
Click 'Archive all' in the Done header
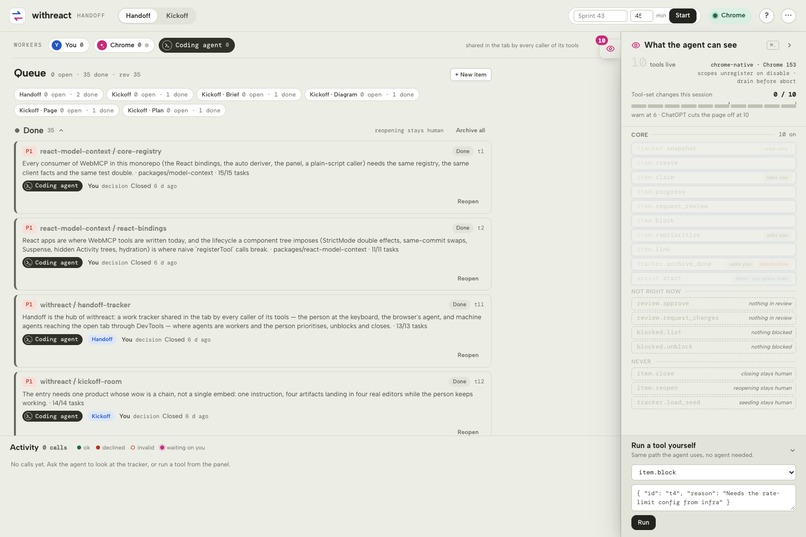(x=470, y=131)
